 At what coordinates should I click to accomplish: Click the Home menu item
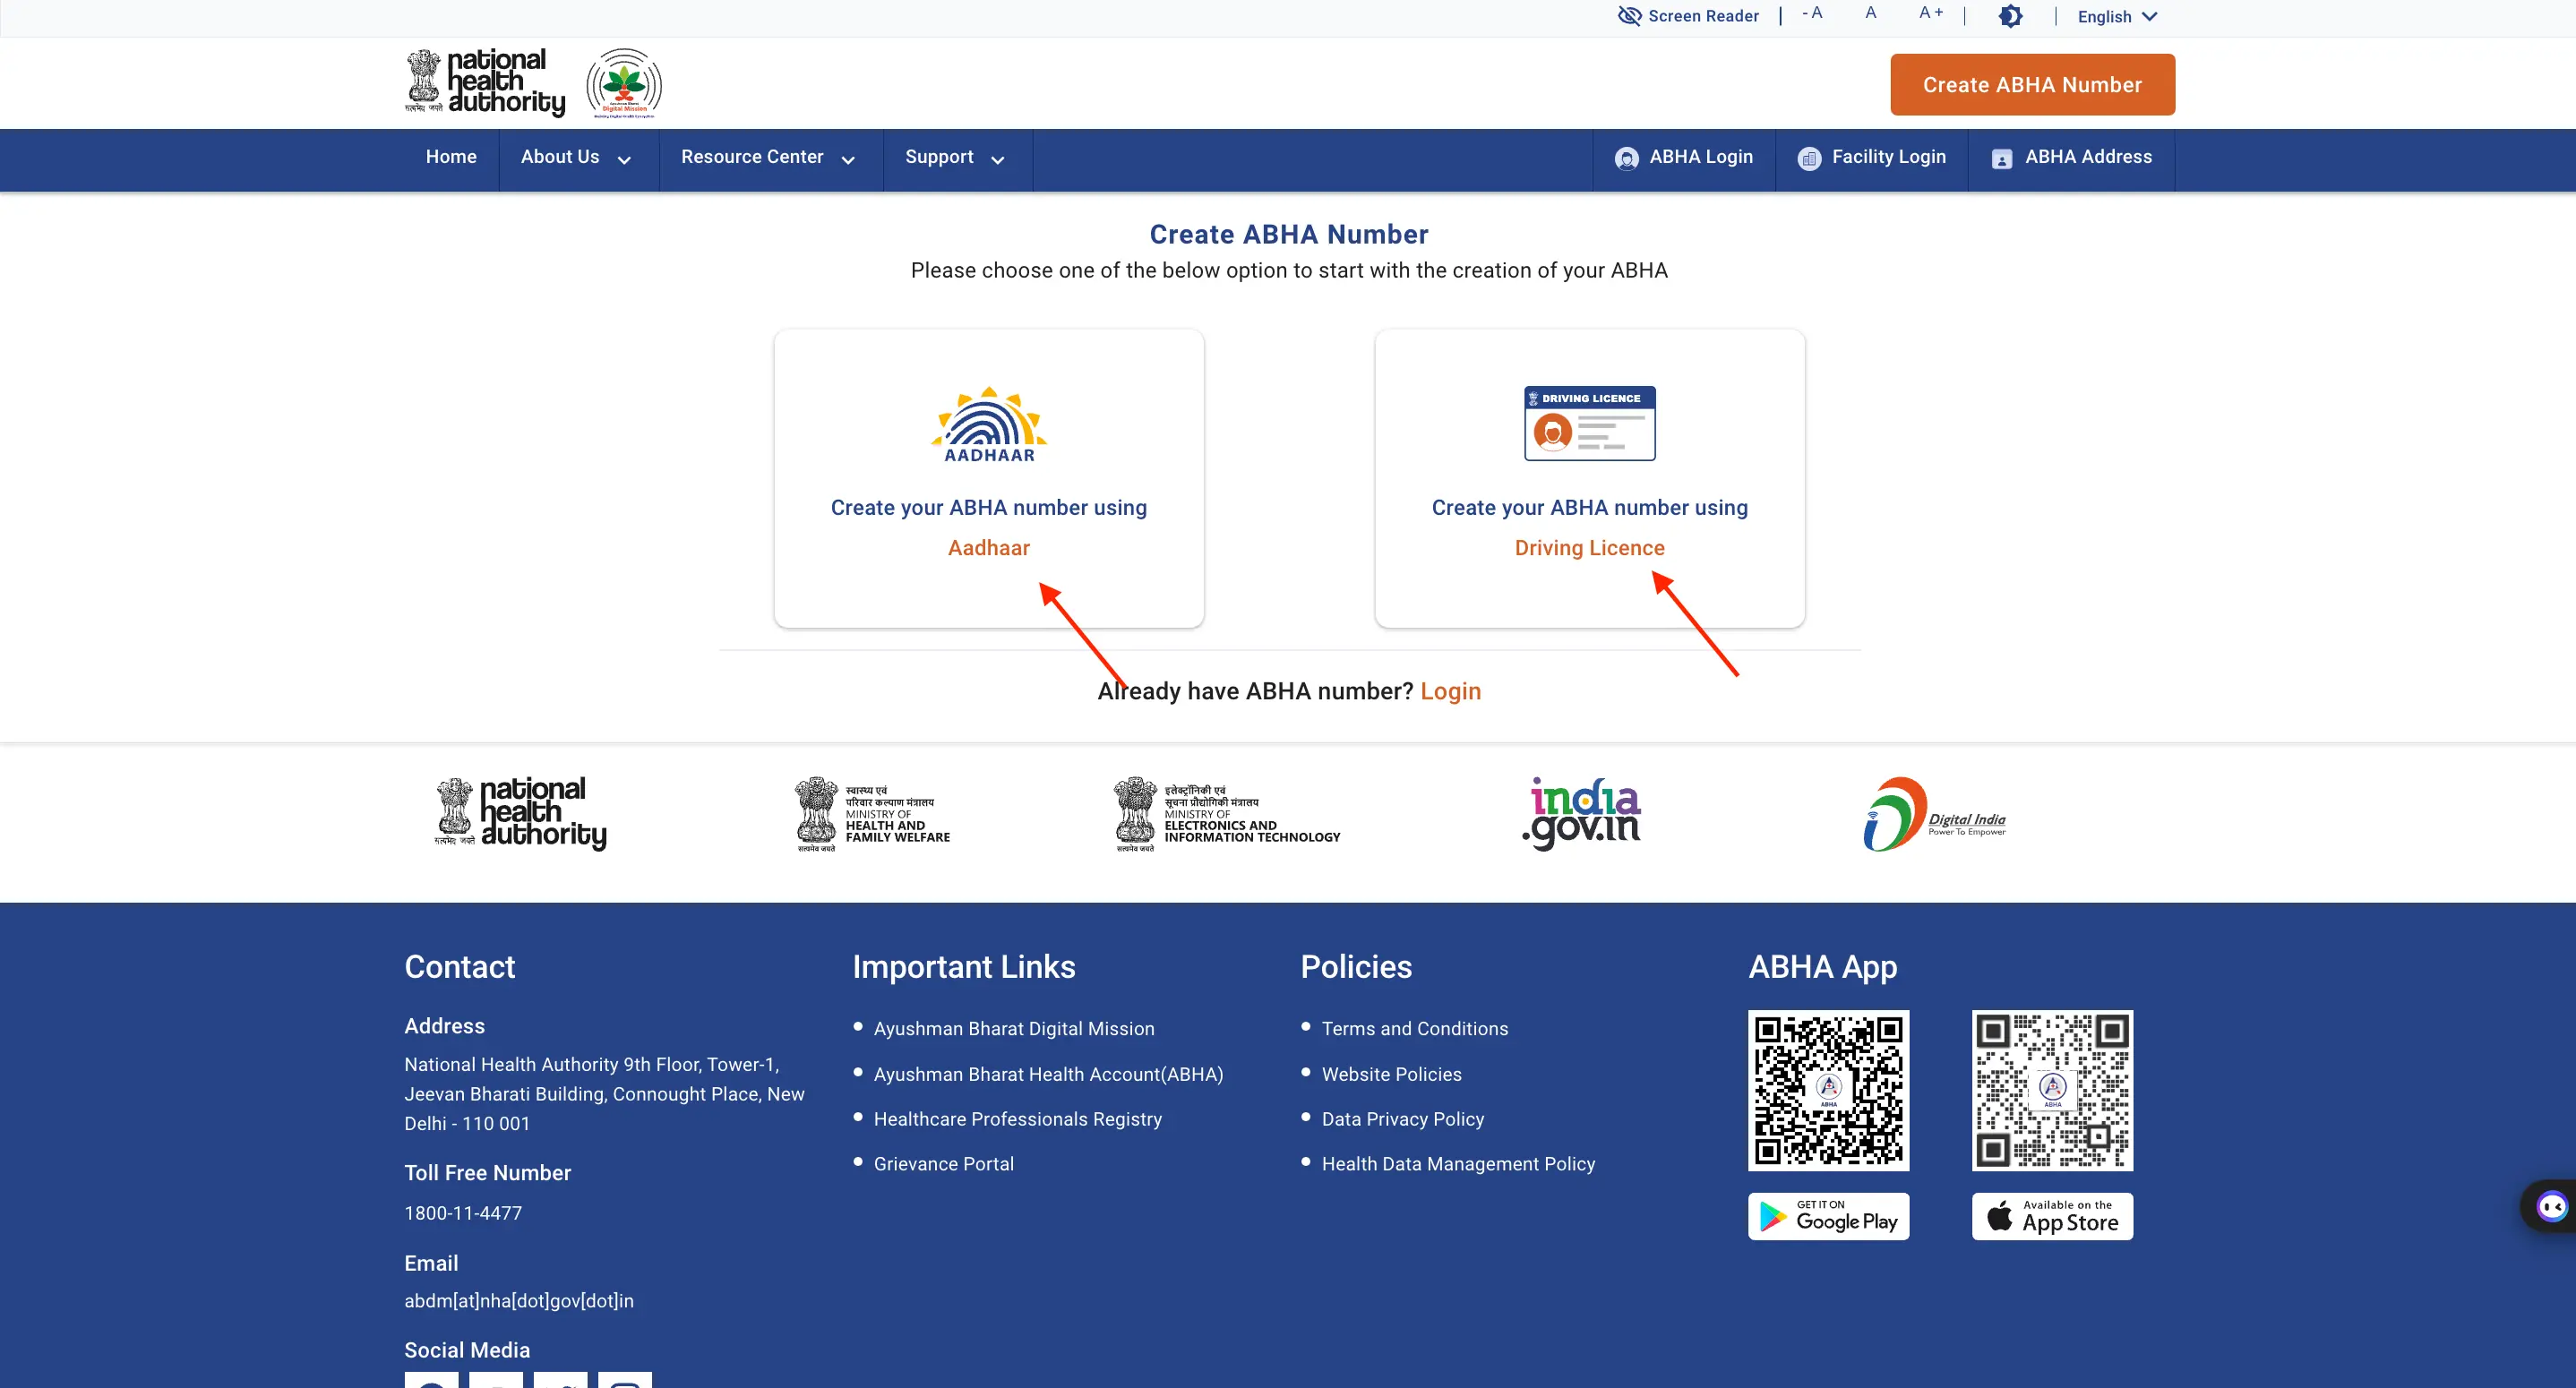coord(450,158)
